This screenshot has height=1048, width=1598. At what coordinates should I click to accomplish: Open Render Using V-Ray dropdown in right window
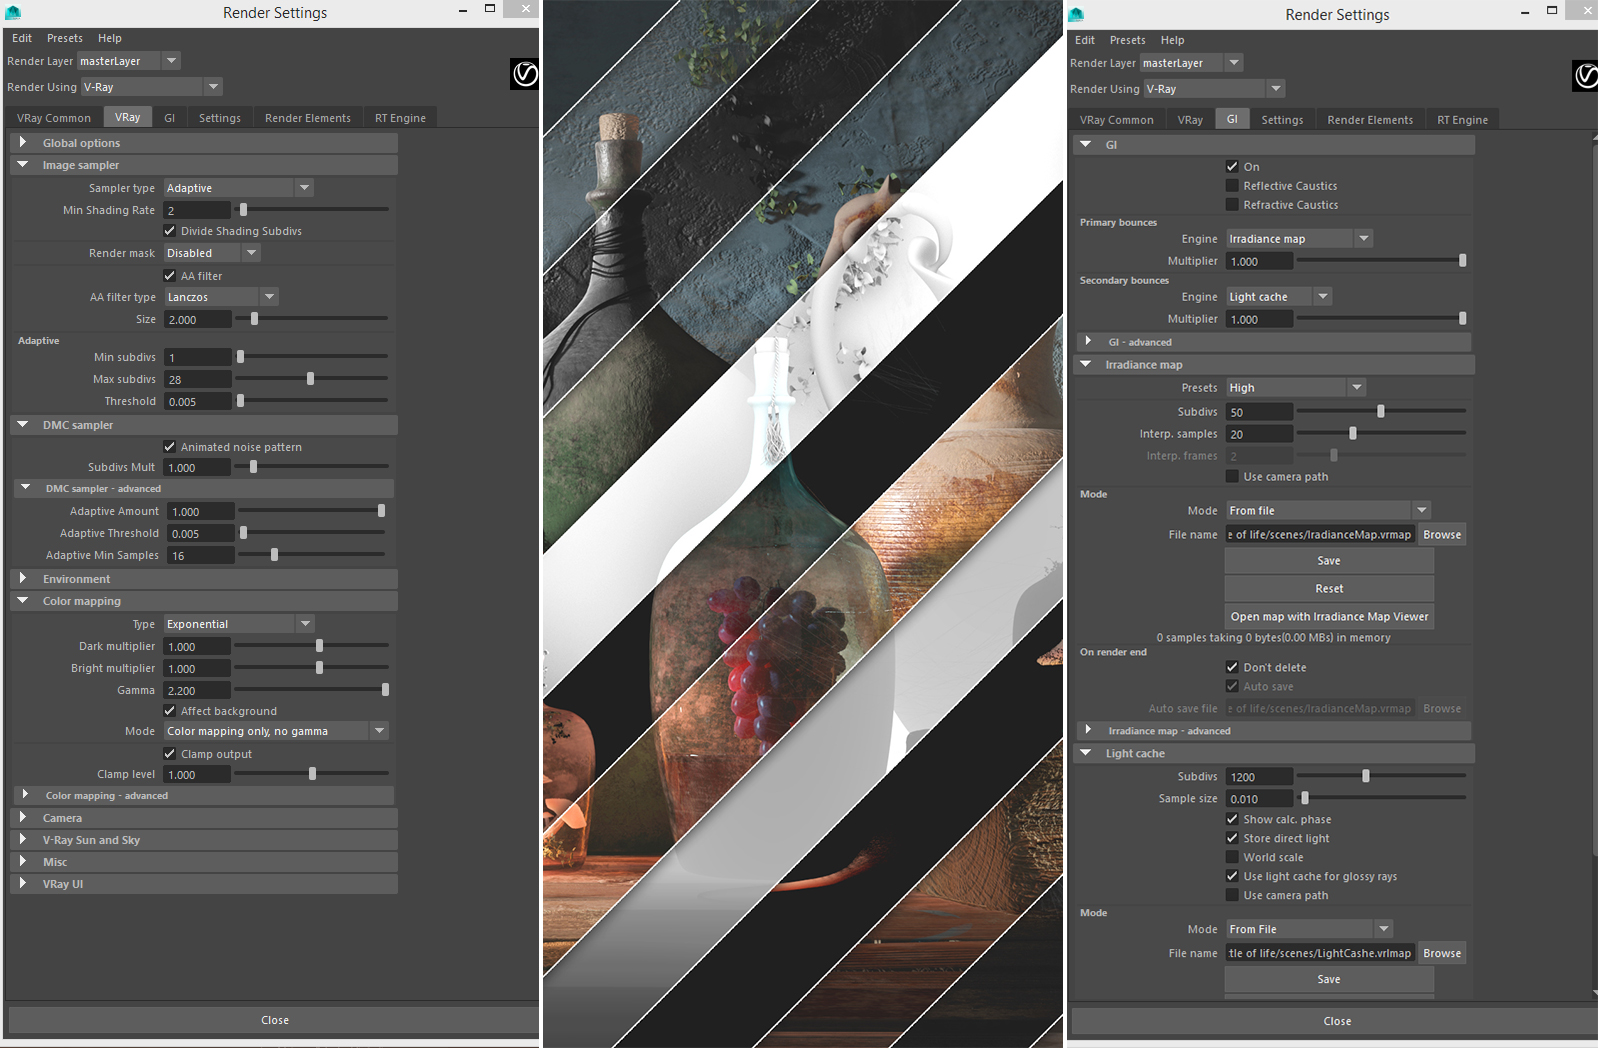pos(1214,89)
